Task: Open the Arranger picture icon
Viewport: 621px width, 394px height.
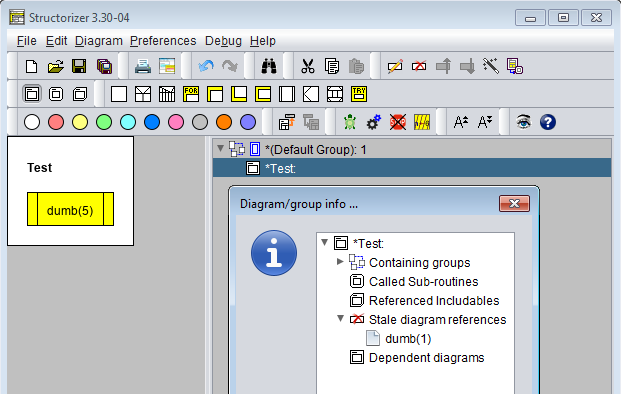Action: pos(167,66)
